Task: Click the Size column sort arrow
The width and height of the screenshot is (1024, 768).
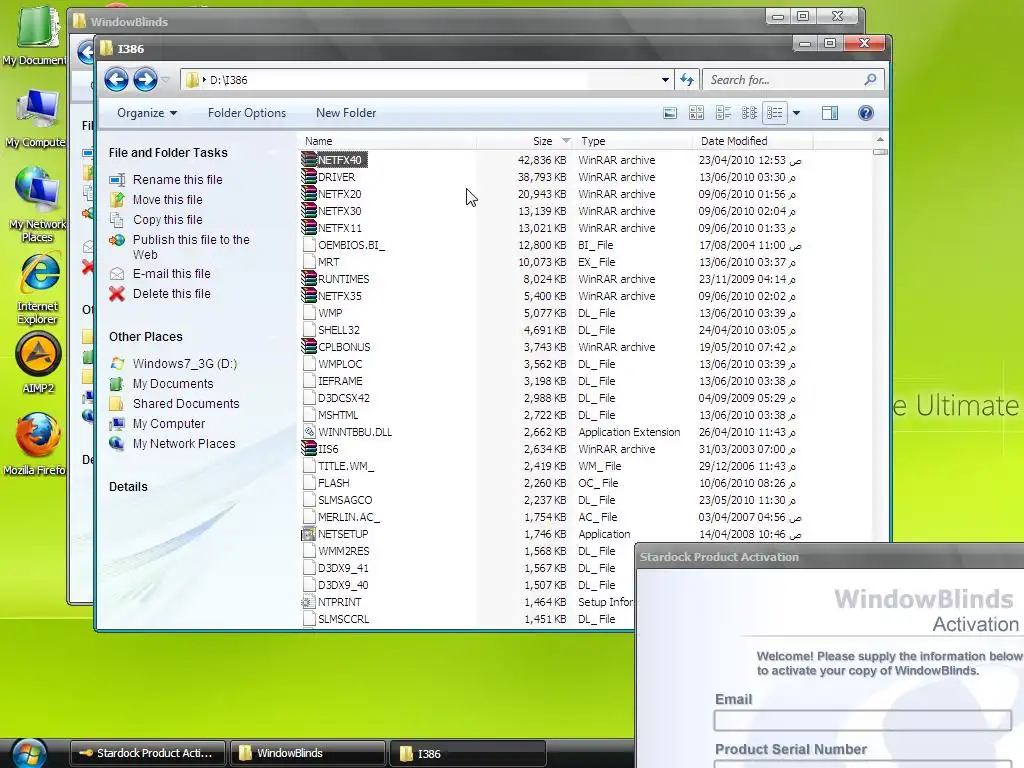Action: (x=566, y=141)
